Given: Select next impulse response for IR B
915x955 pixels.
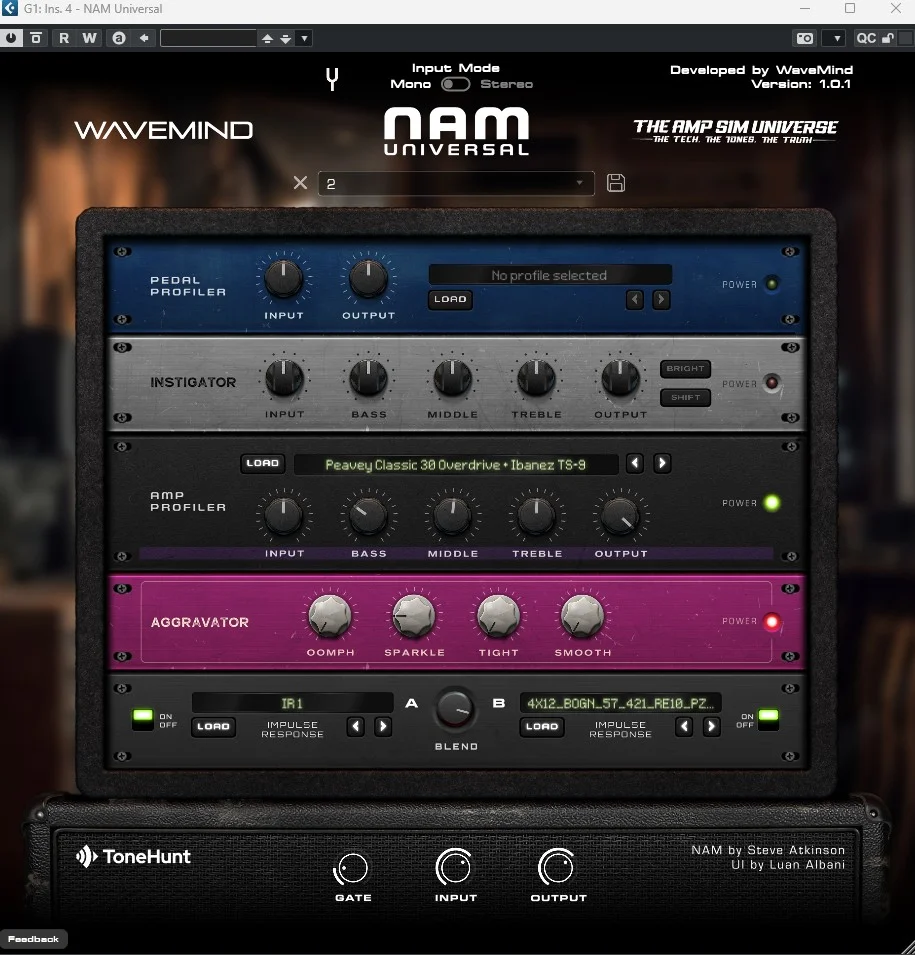Looking at the screenshot, I should tap(711, 726).
